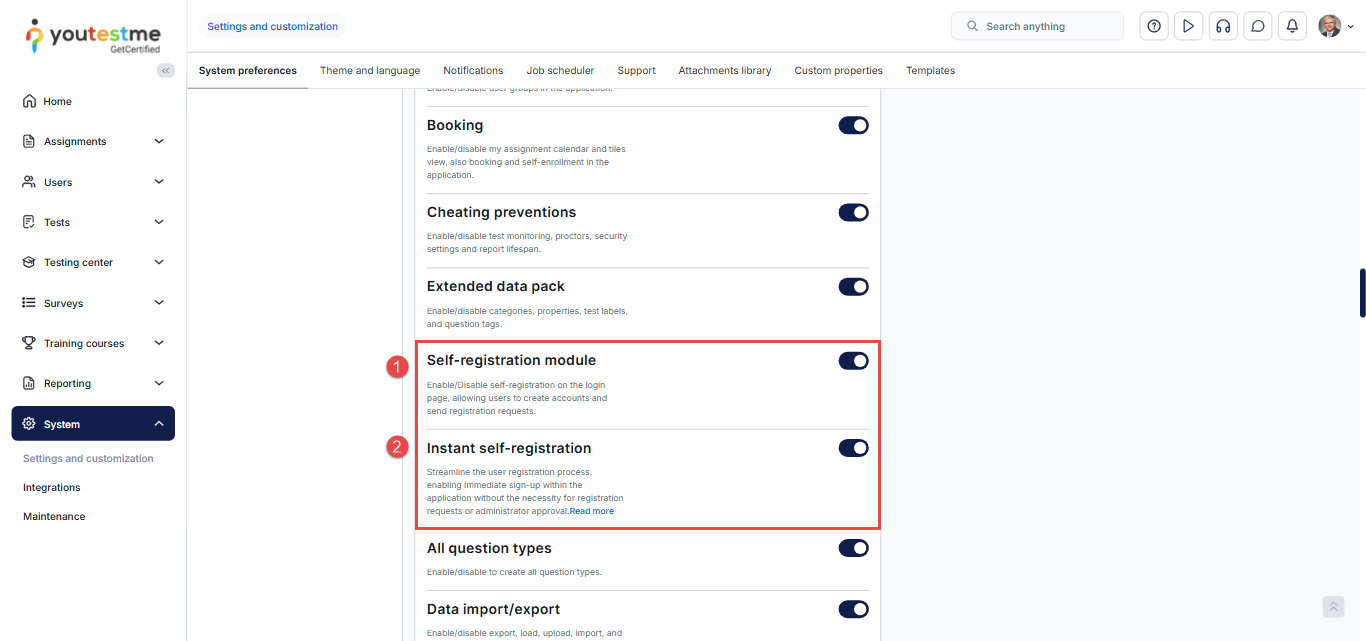The width and height of the screenshot is (1366, 641).
Task: Click the help question mark icon
Action: click(1154, 26)
